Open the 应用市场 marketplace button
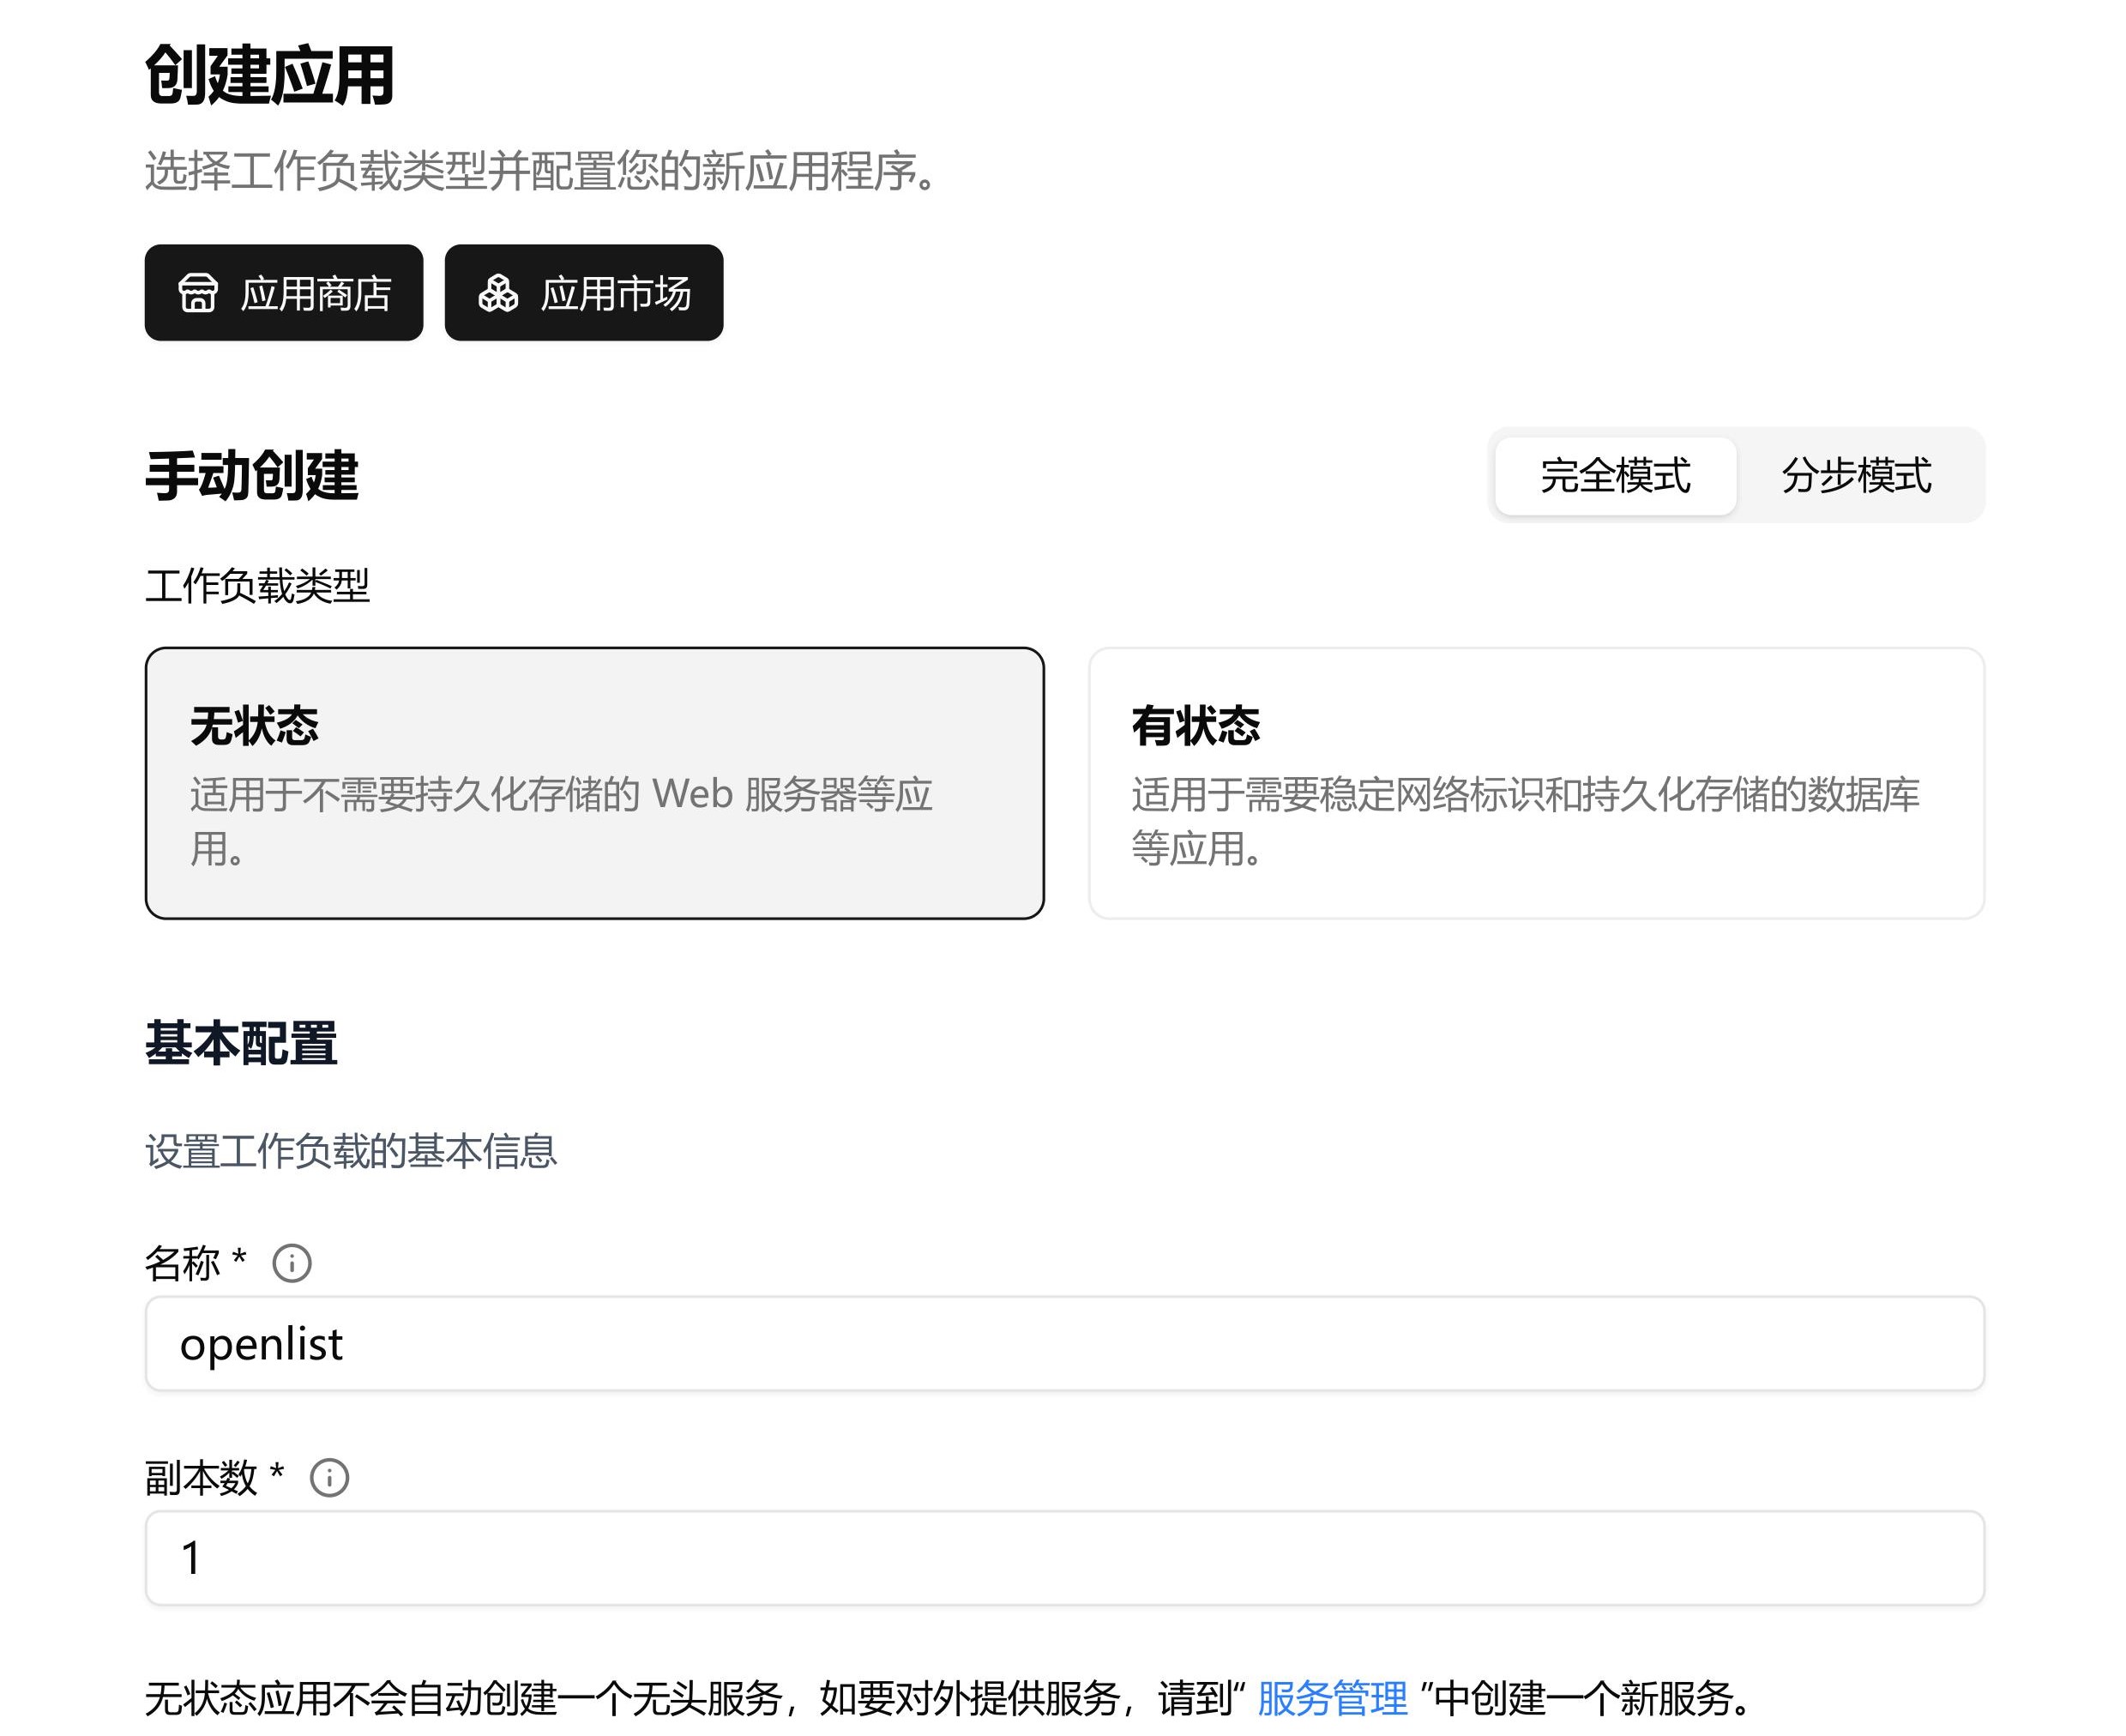Image resolution: width=2126 pixels, height=1736 pixels. 584,293
